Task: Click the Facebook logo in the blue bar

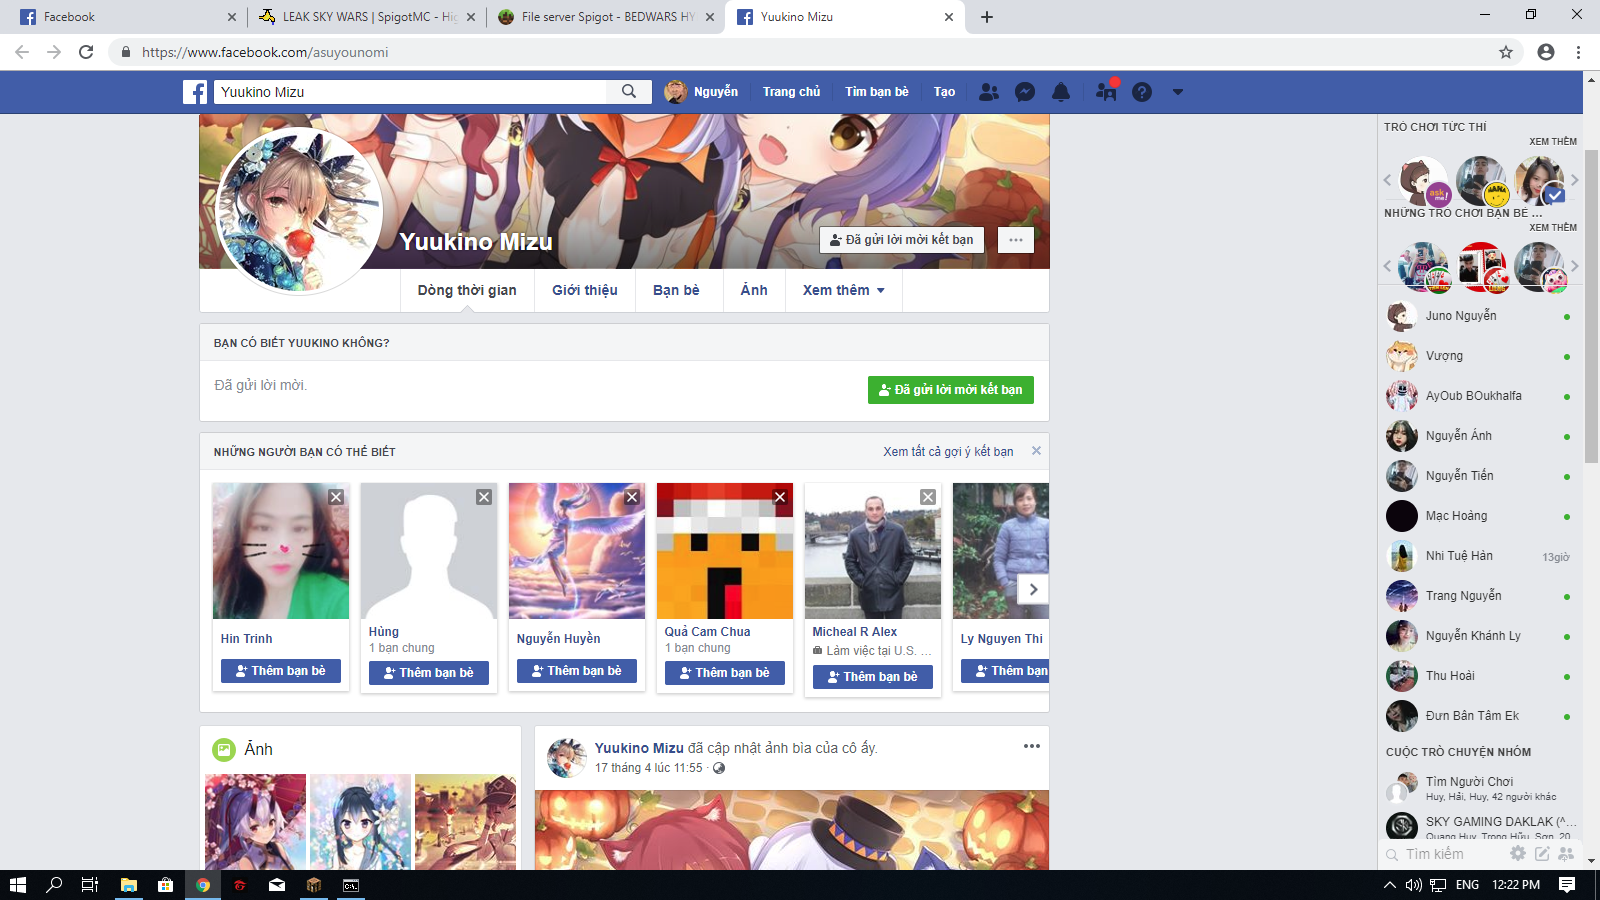Action: (195, 92)
